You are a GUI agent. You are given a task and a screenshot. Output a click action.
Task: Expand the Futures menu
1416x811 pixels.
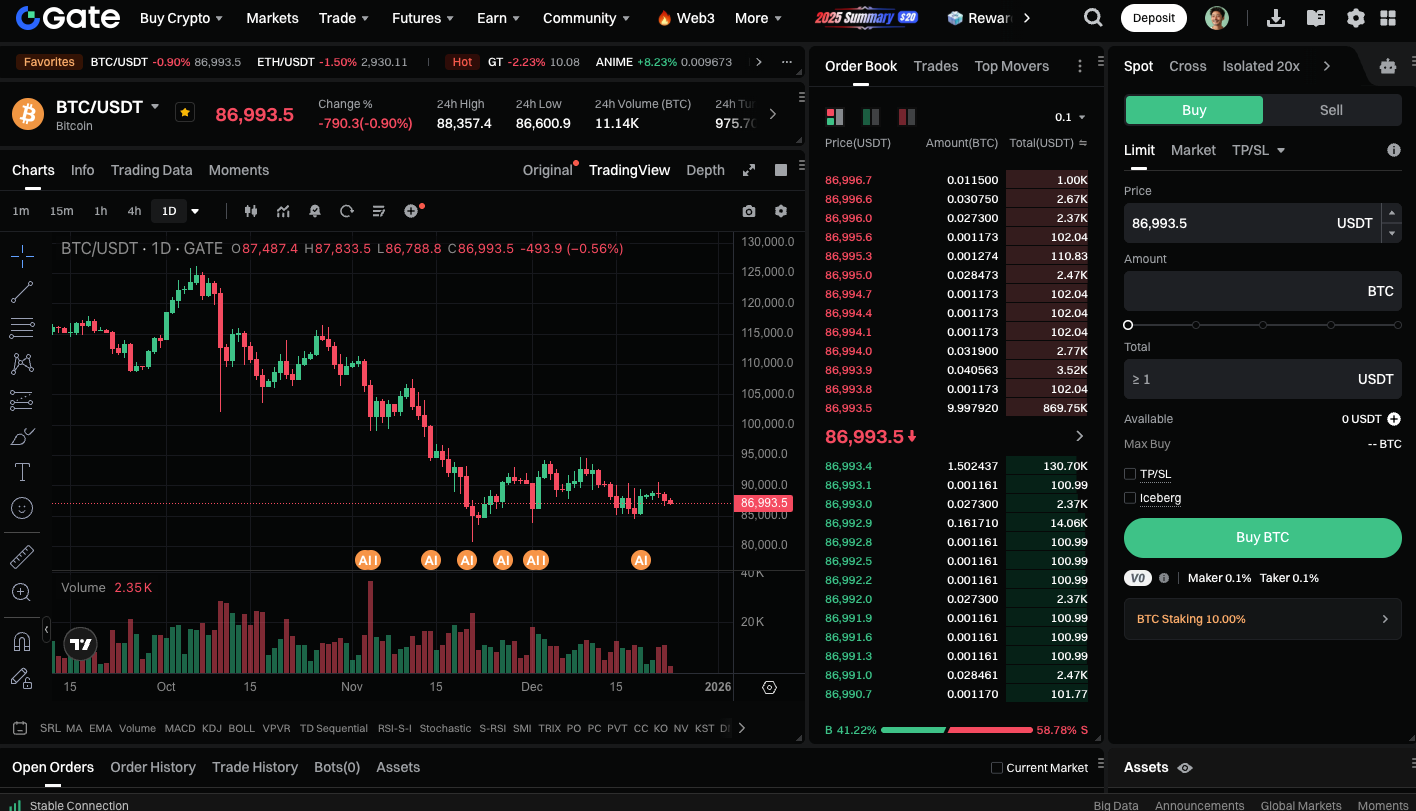422,18
